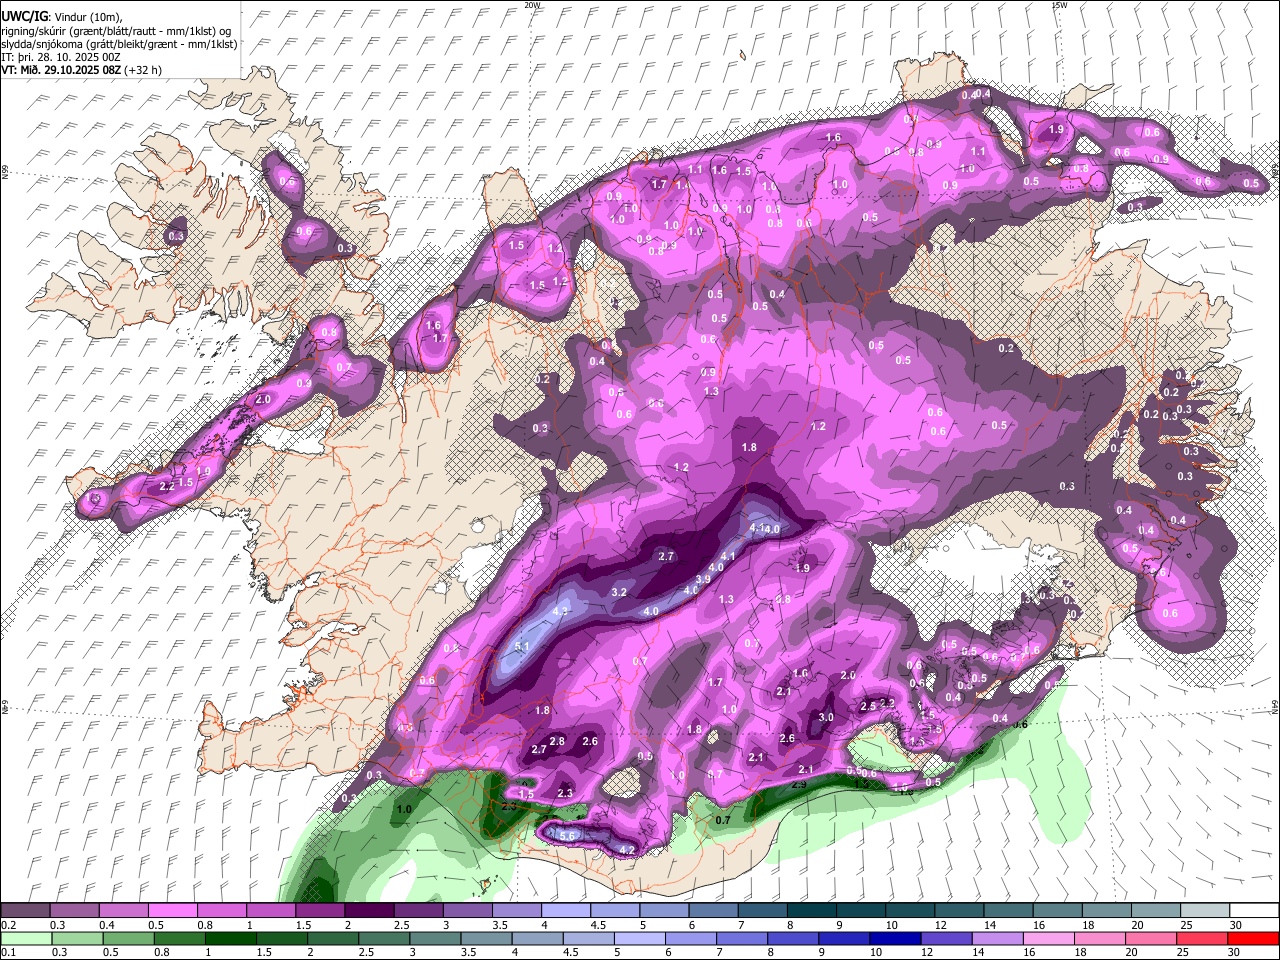Pick rain-scale swatch between 25 and 30
The height and width of the screenshot is (960, 1280).
point(1202,939)
